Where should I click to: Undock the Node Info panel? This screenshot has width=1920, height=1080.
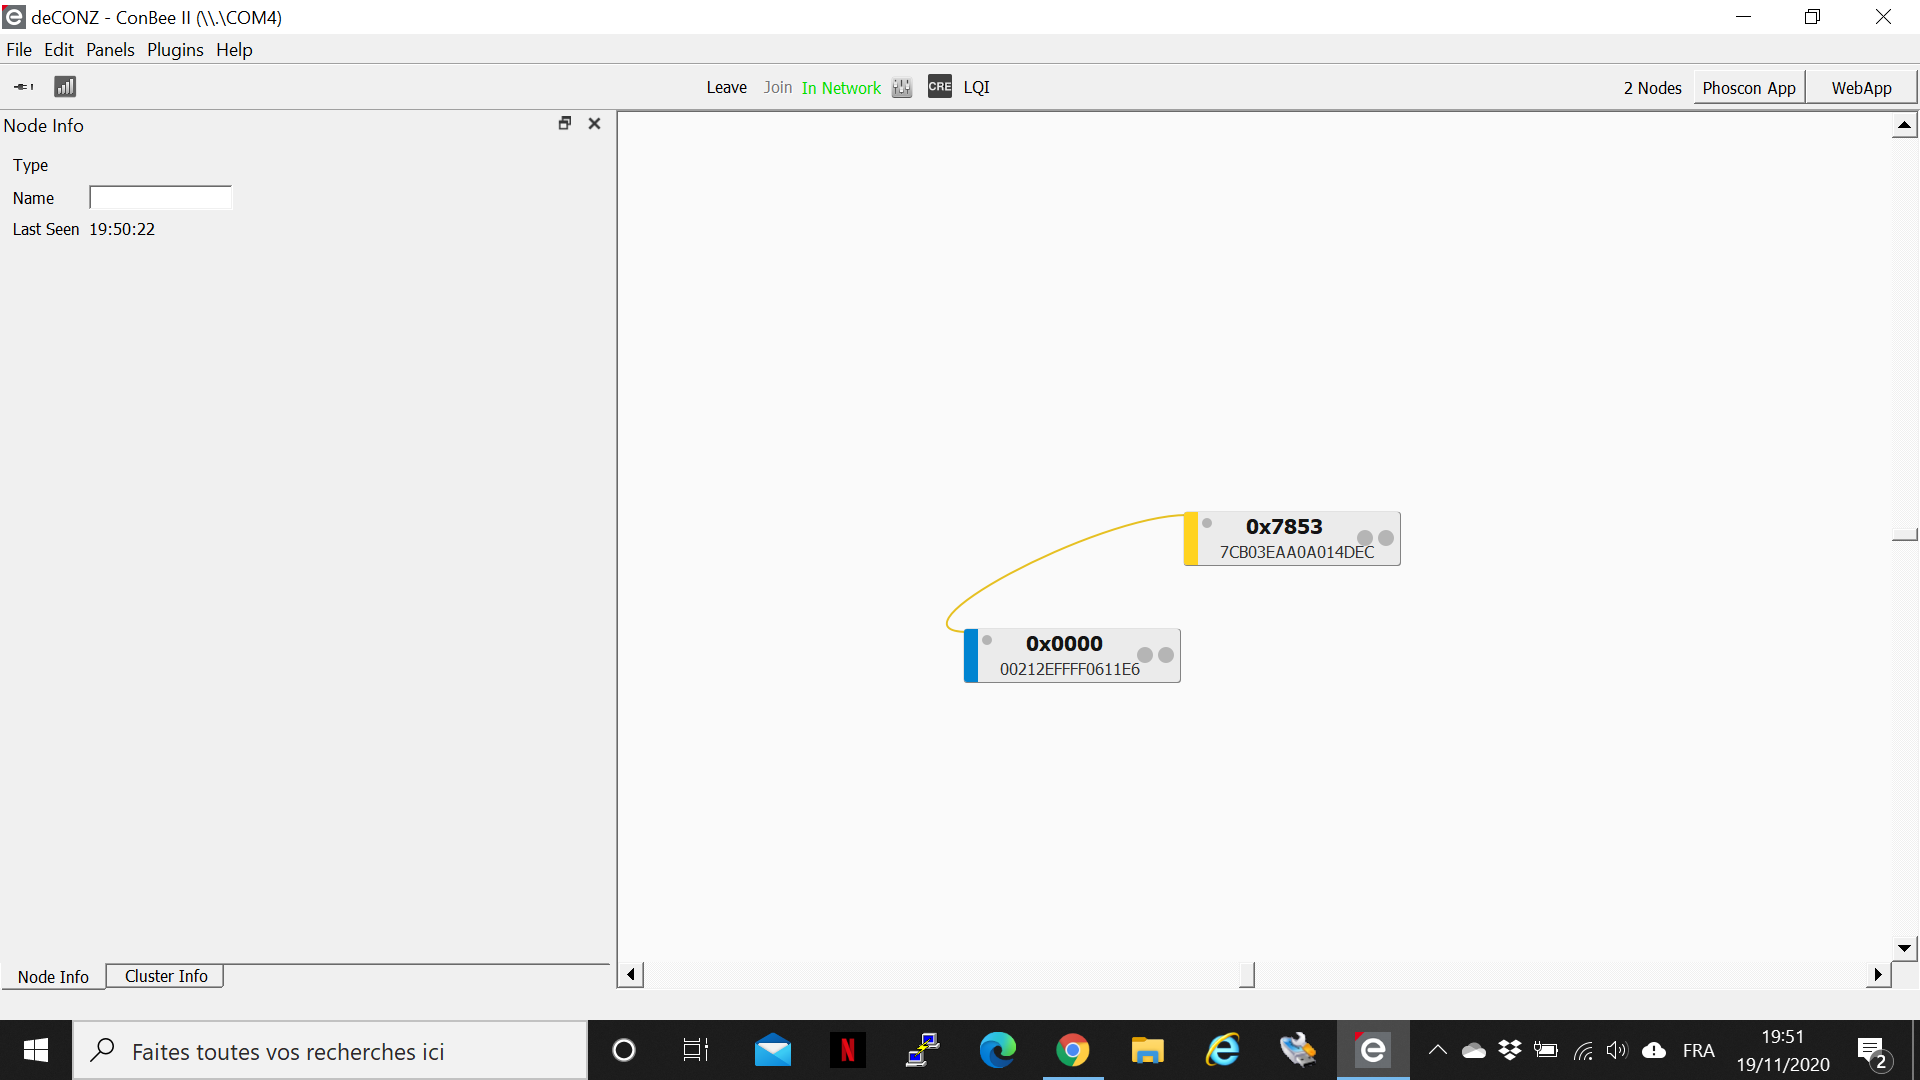point(565,123)
